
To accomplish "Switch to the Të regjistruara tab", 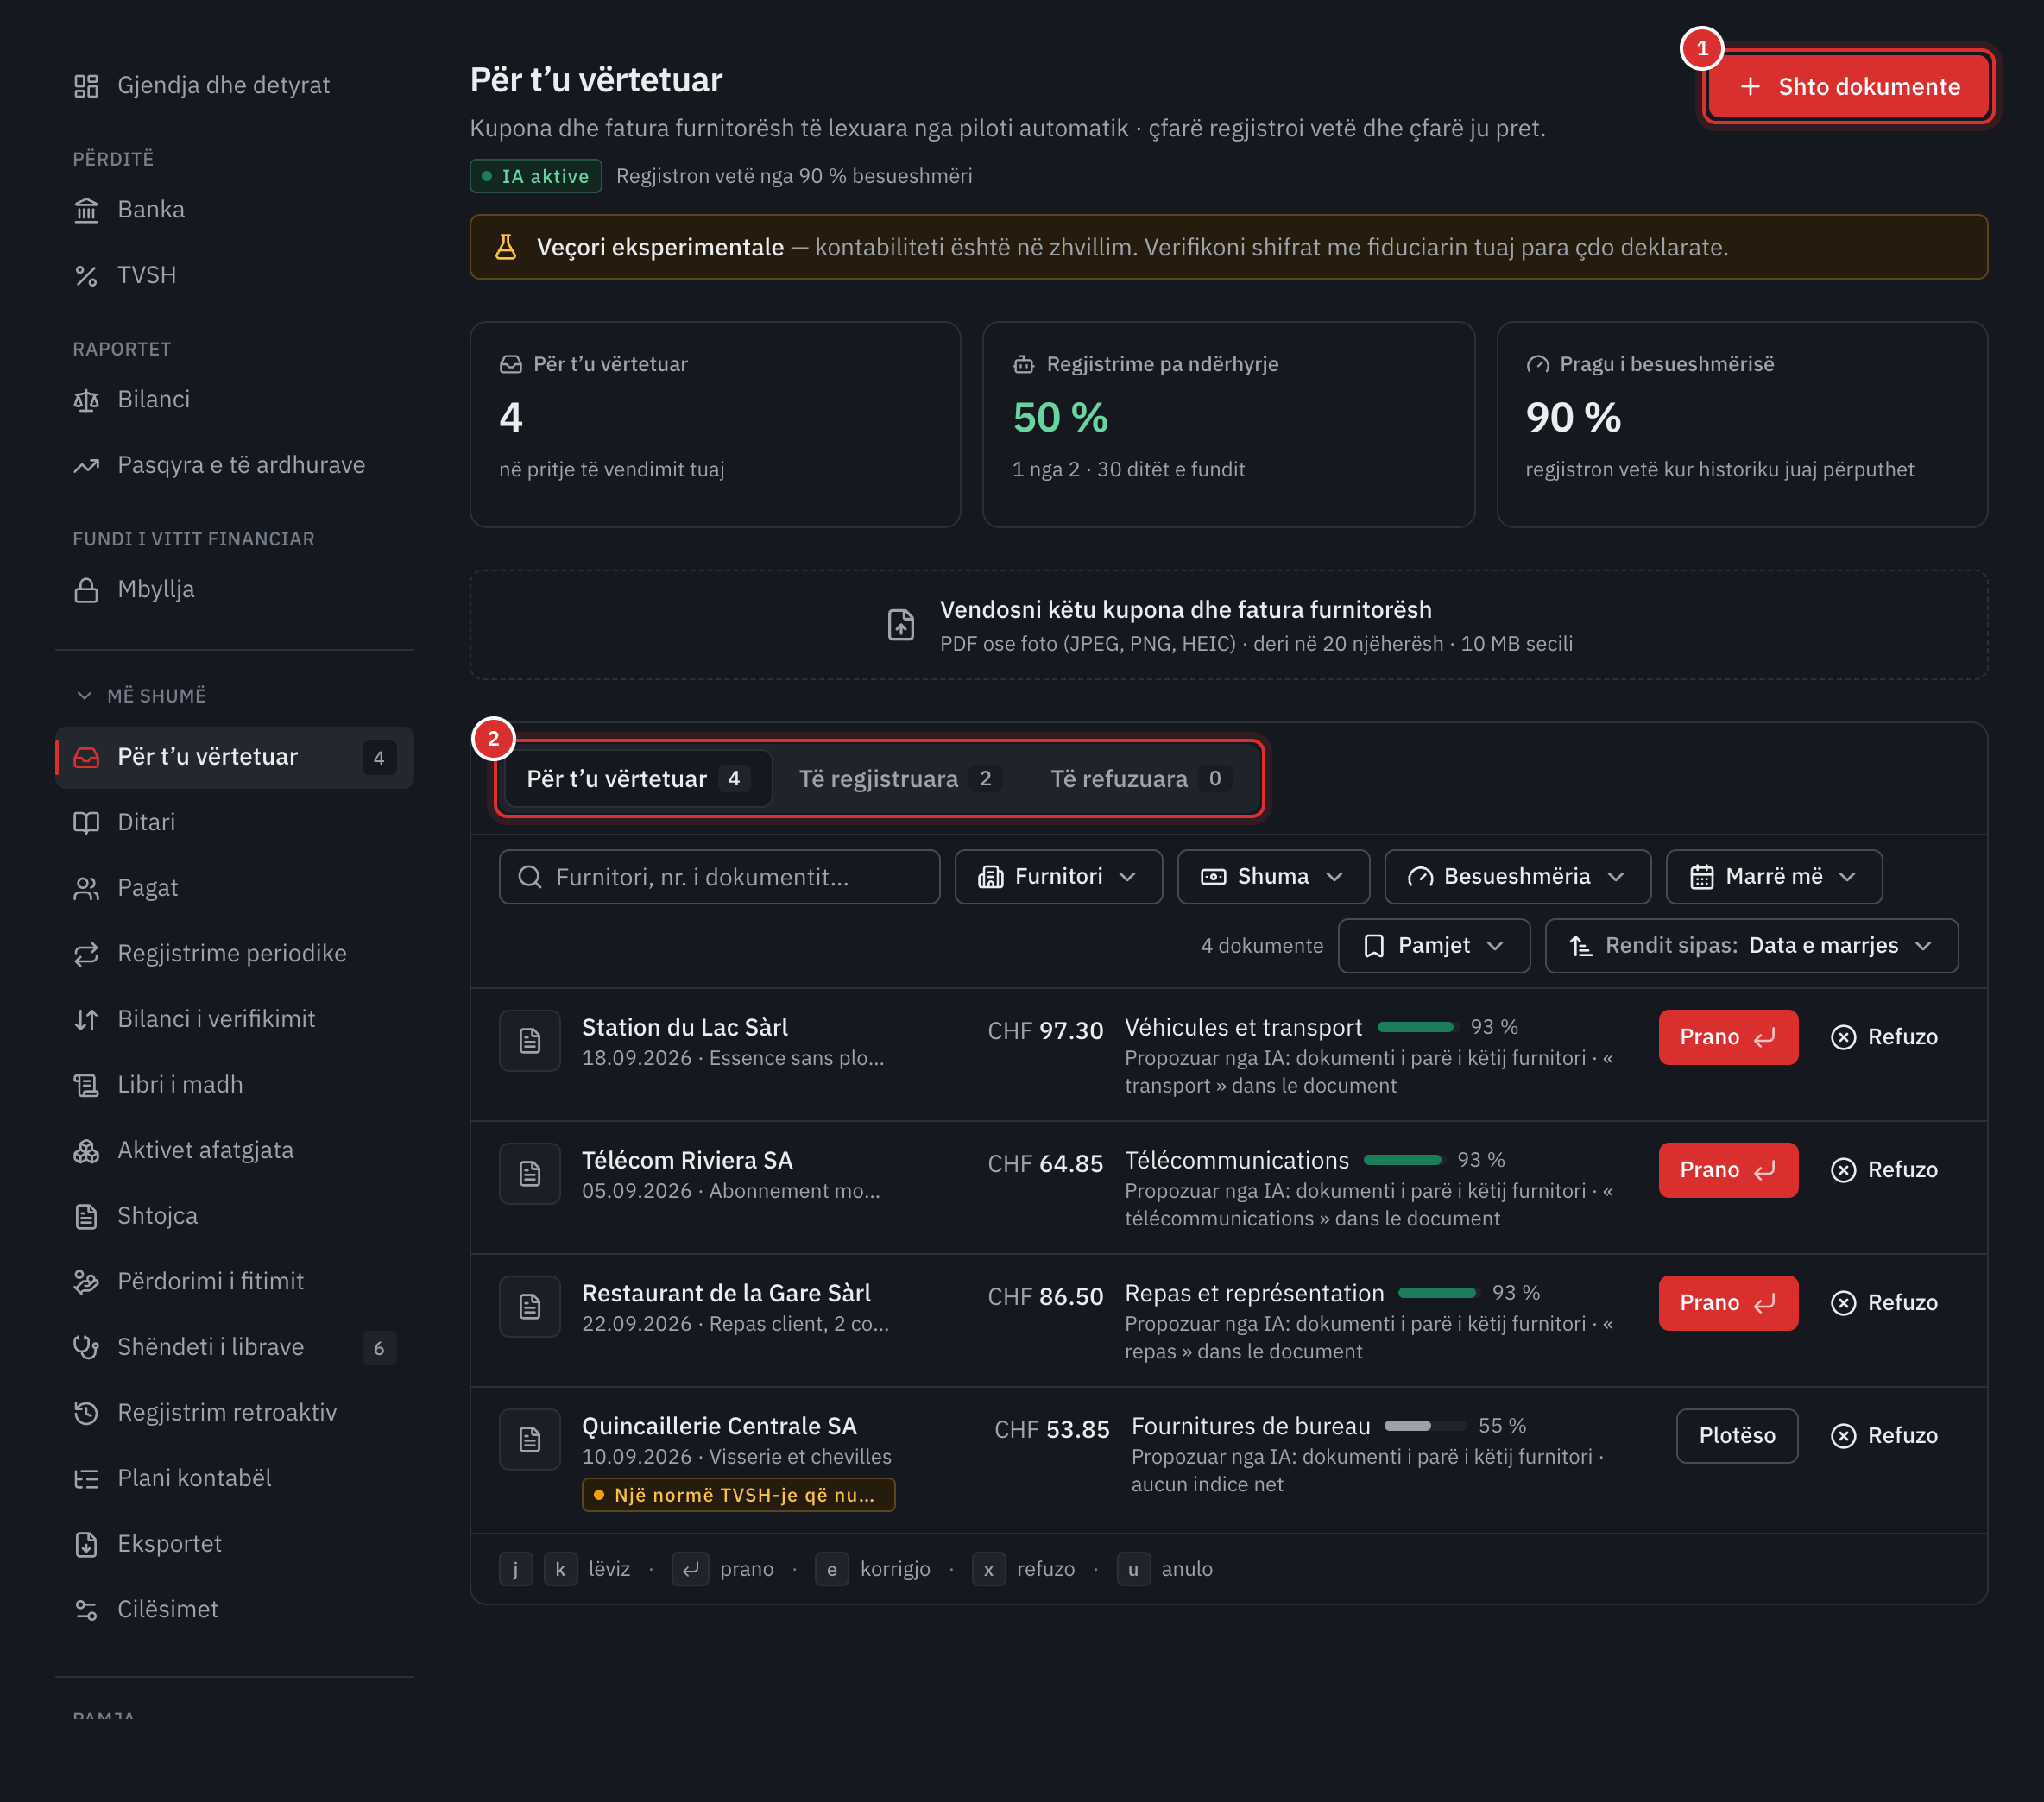I will coord(899,779).
